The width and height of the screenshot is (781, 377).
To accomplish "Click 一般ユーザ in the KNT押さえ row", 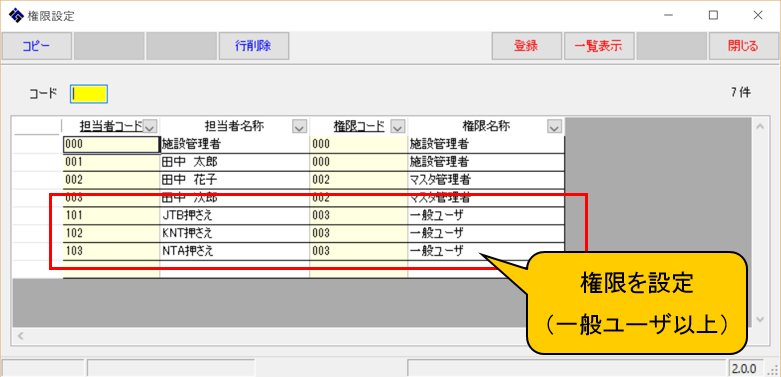I will tap(486, 233).
